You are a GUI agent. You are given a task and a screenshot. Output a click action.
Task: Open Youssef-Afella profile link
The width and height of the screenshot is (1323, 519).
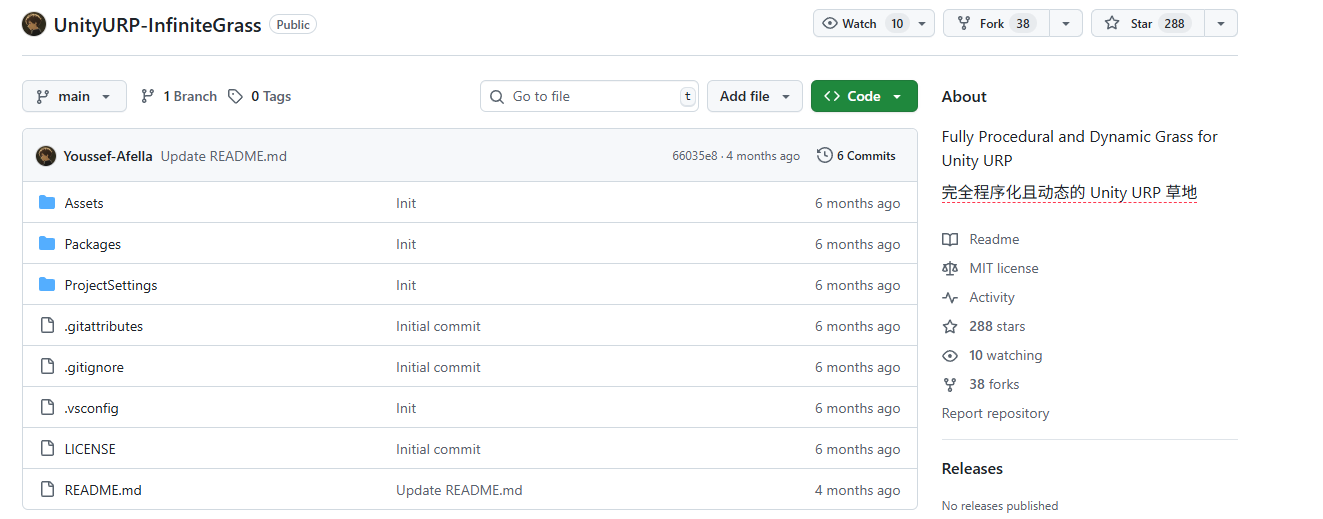coord(108,156)
